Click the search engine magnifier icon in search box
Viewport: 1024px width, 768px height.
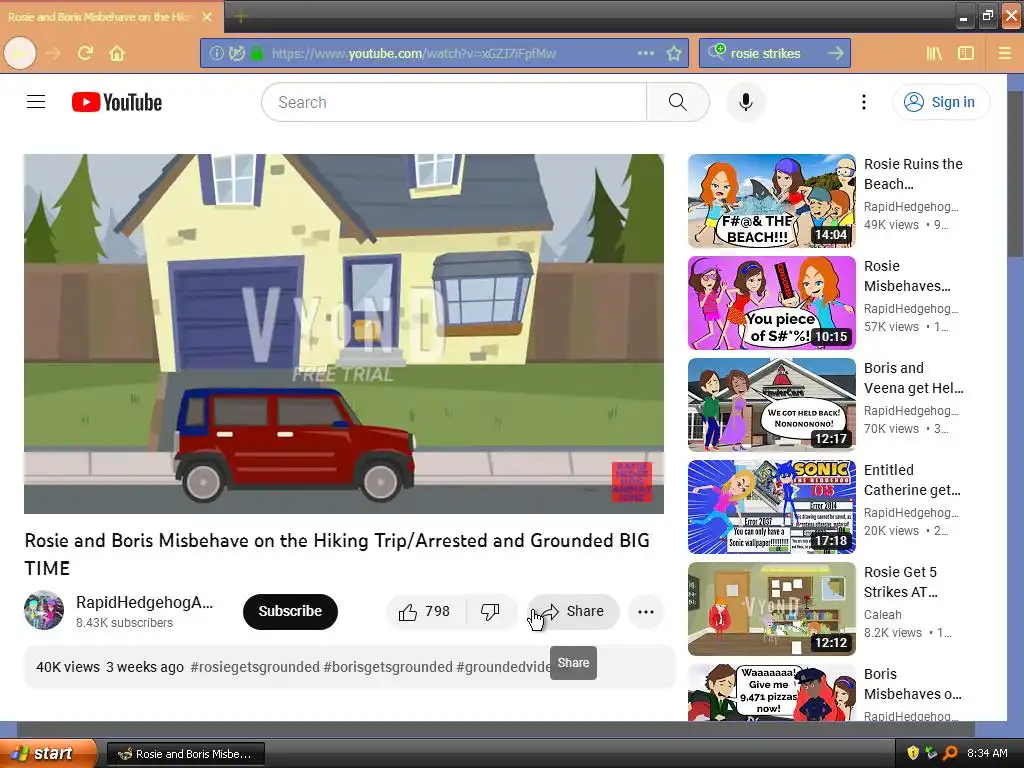point(716,52)
